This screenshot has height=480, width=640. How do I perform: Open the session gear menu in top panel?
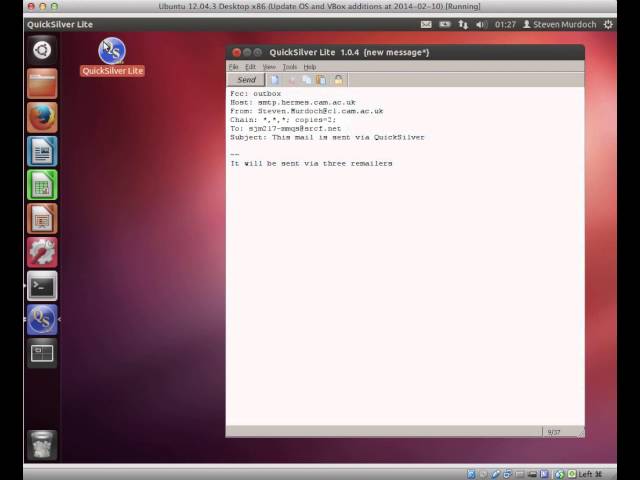(608, 24)
